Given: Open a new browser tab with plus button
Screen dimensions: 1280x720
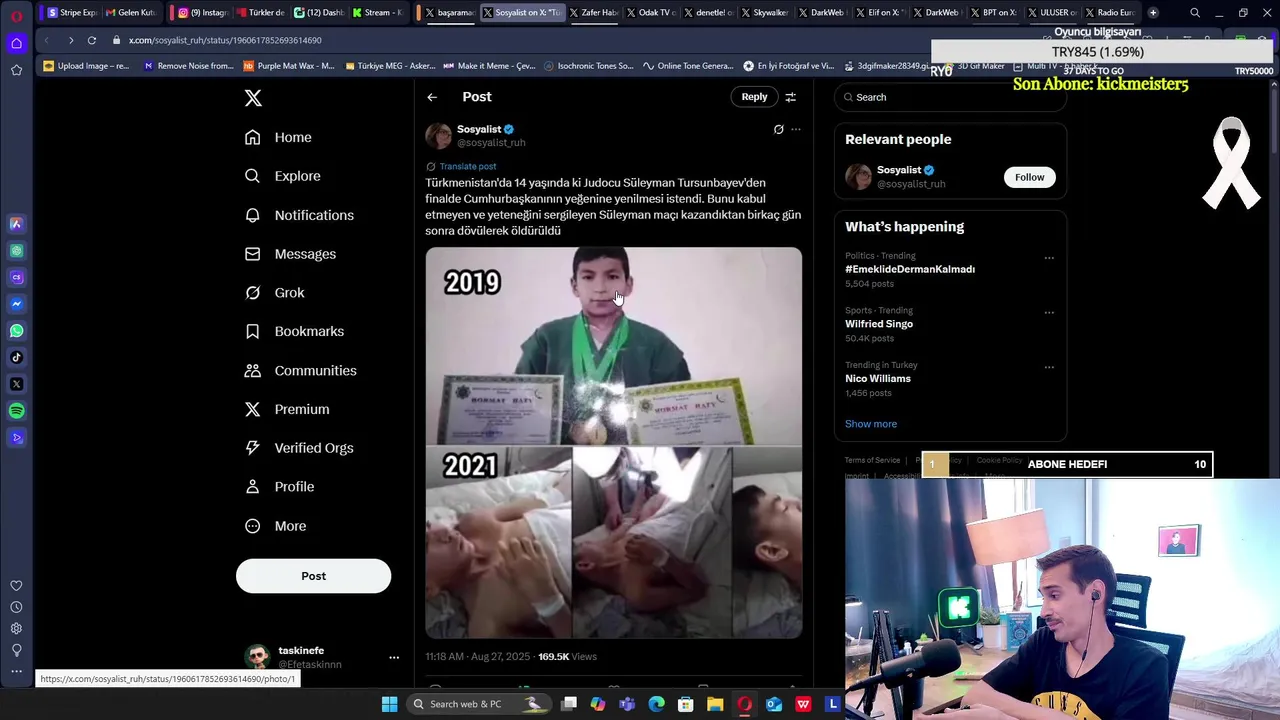Looking at the screenshot, I should (1153, 13).
